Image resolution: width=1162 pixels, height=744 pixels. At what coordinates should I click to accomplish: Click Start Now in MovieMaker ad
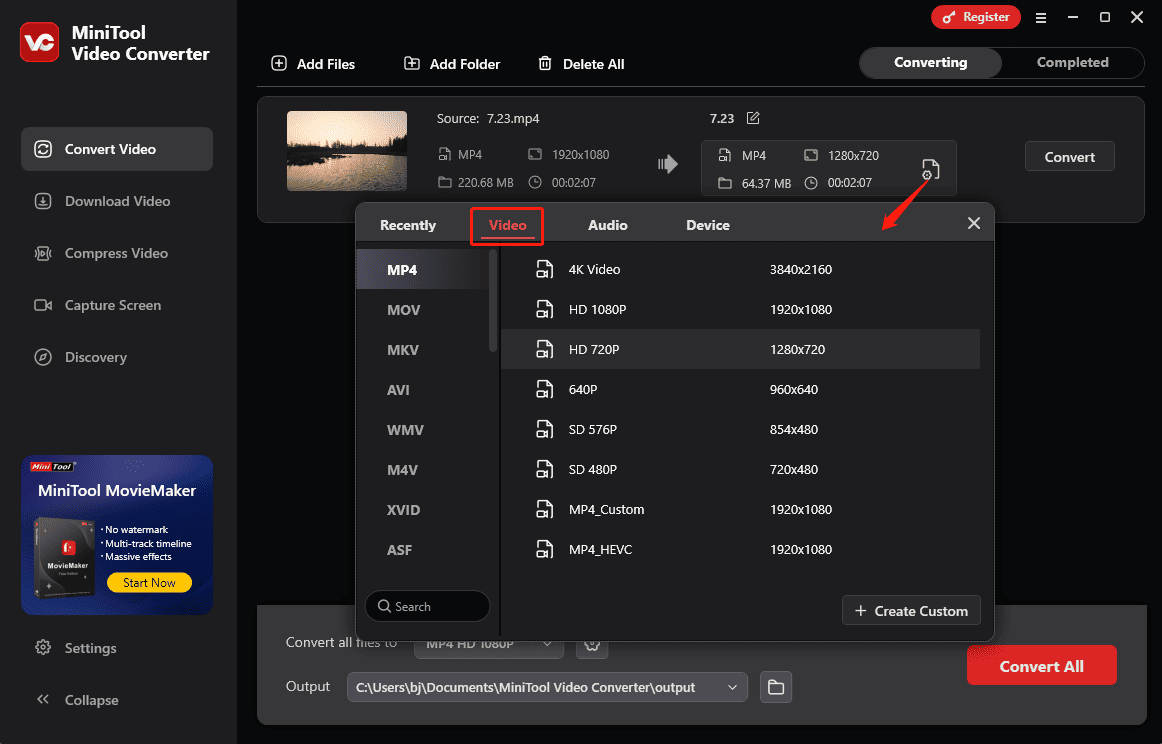149,582
